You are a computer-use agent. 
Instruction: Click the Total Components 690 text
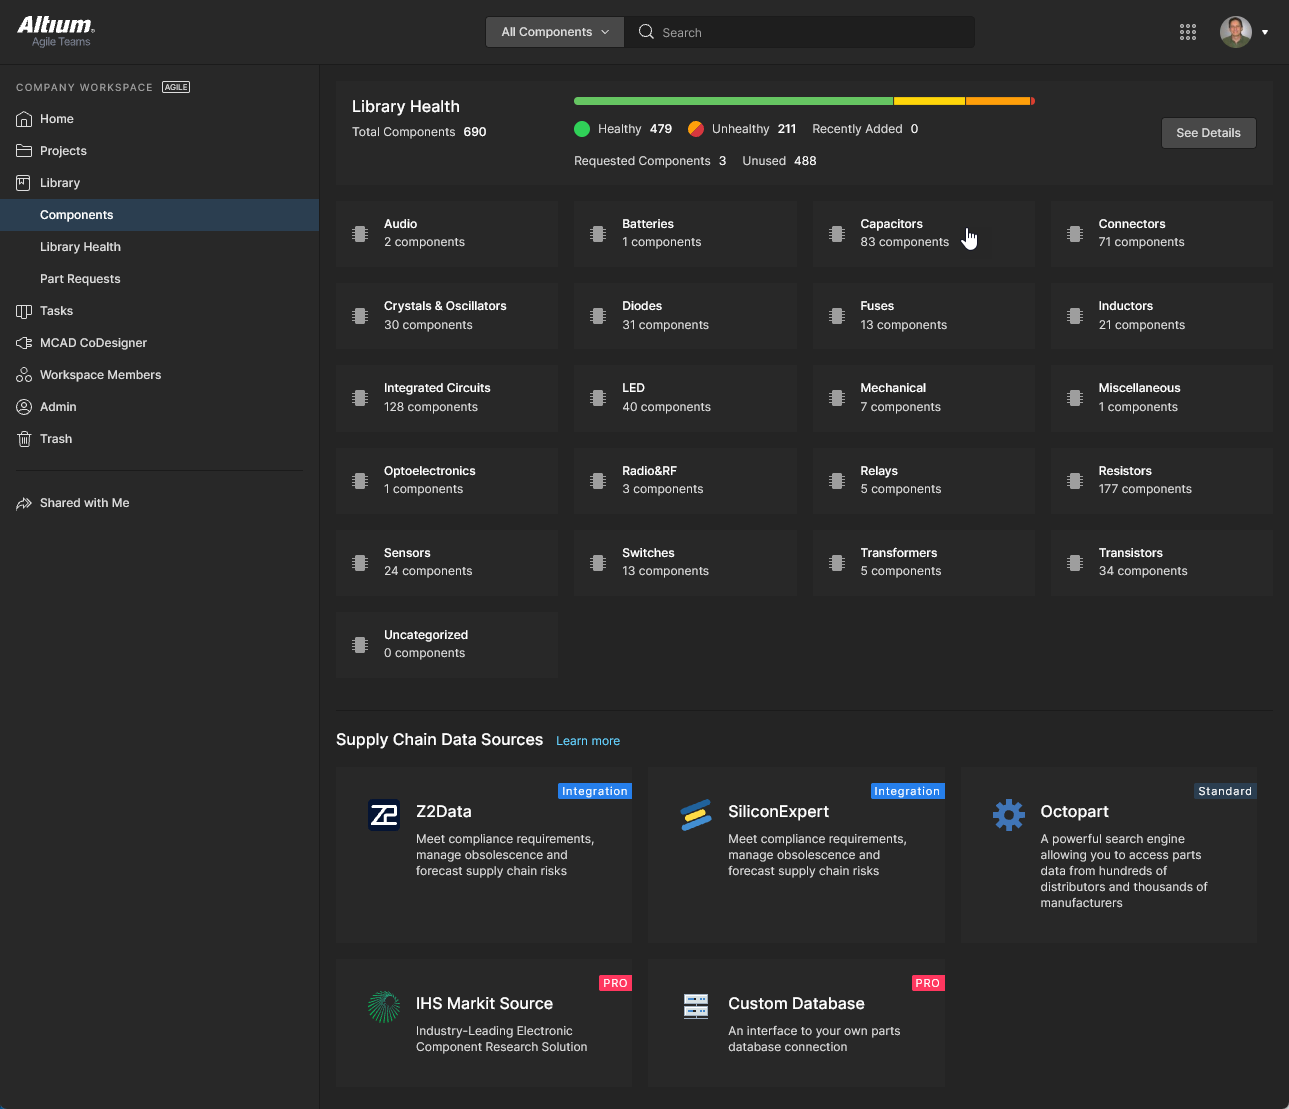(x=419, y=132)
